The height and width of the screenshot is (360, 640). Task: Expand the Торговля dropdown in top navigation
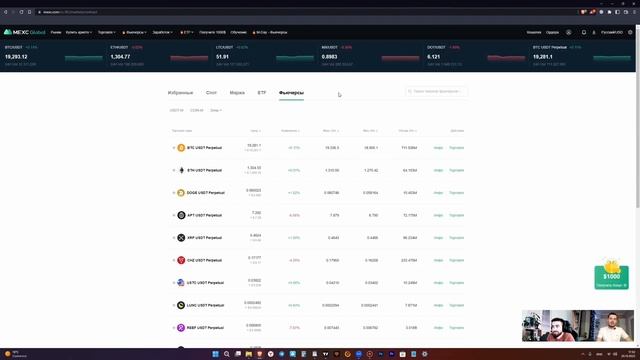tap(107, 32)
